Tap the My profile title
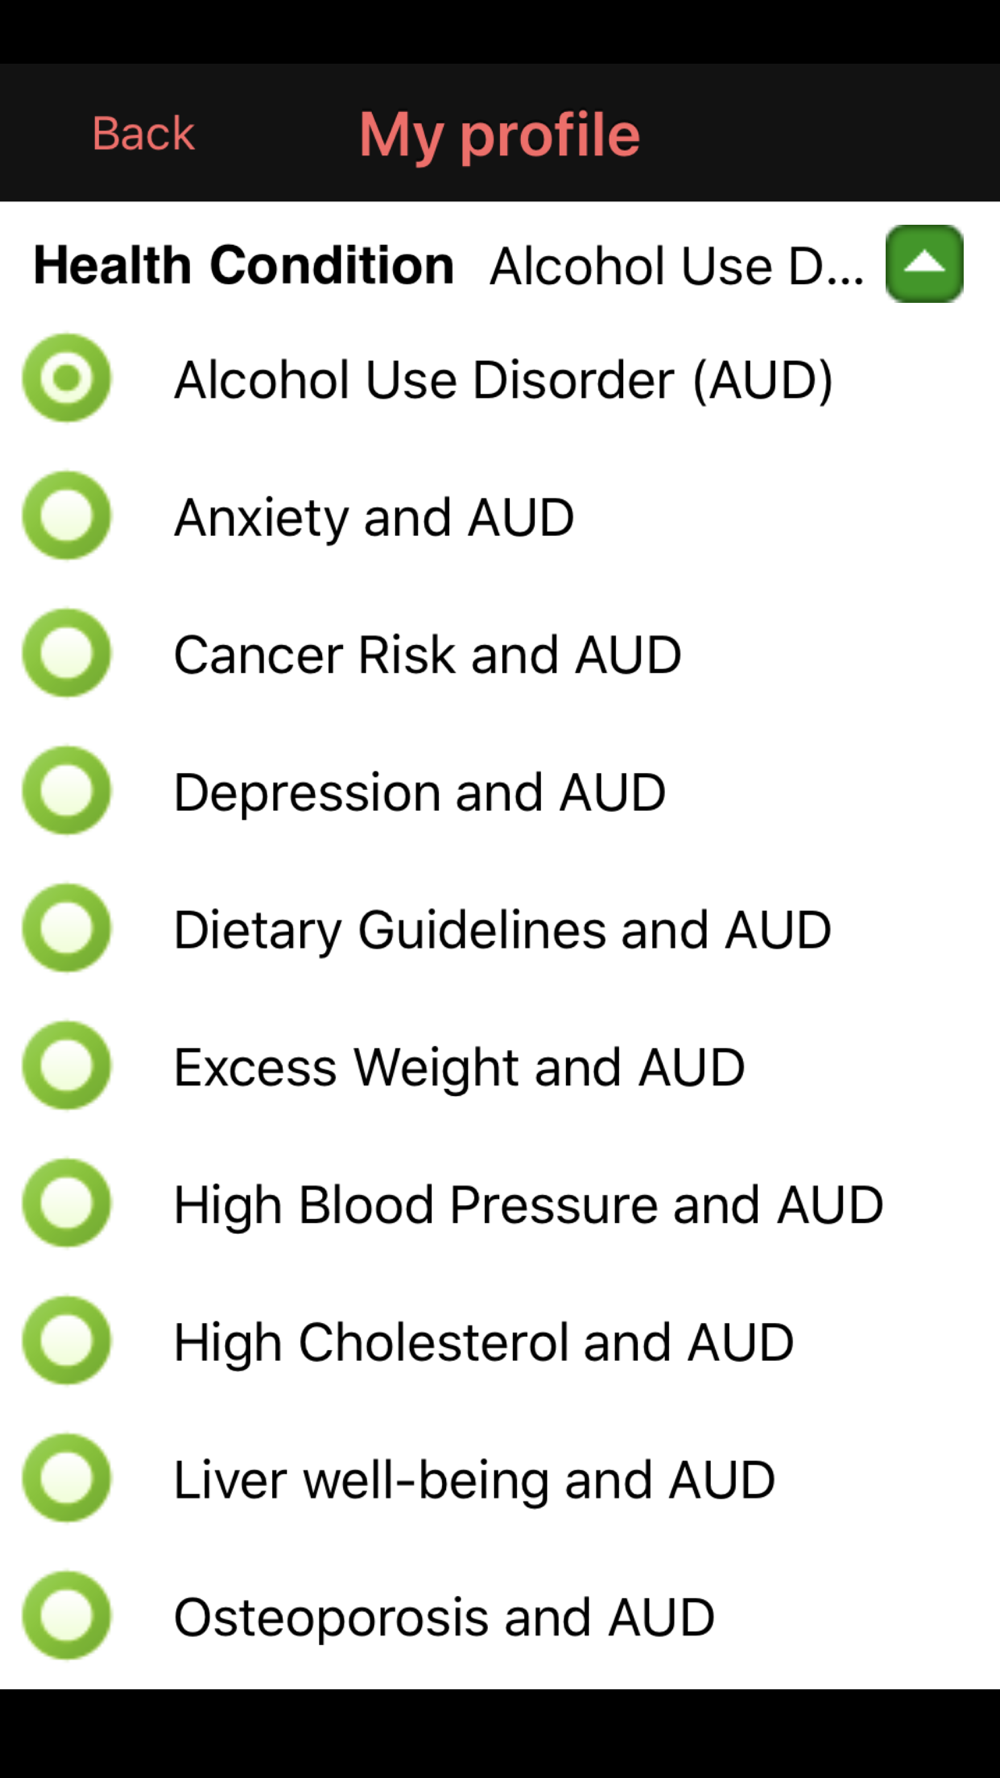 click(x=500, y=135)
